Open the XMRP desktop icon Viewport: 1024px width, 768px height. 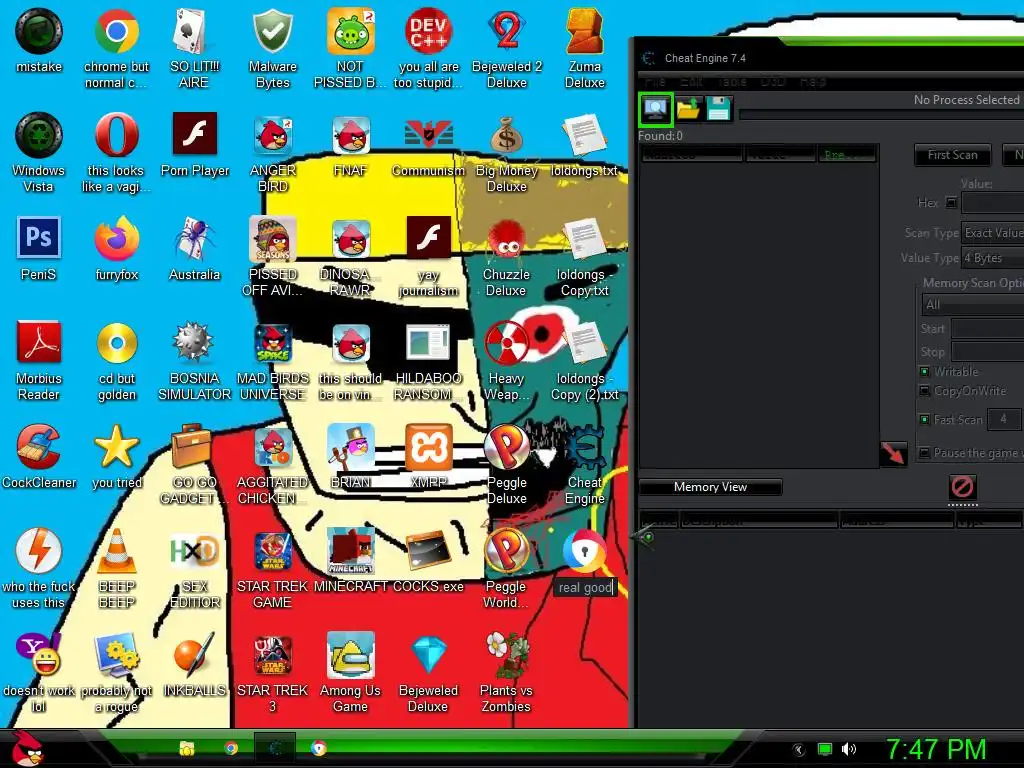(428, 447)
